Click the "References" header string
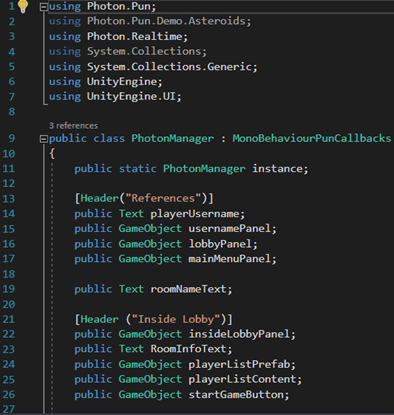 coord(163,198)
